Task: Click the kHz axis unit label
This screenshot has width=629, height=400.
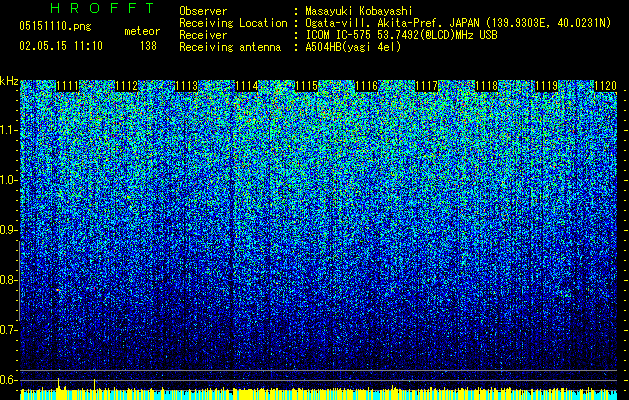Action: click(x=9, y=81)
